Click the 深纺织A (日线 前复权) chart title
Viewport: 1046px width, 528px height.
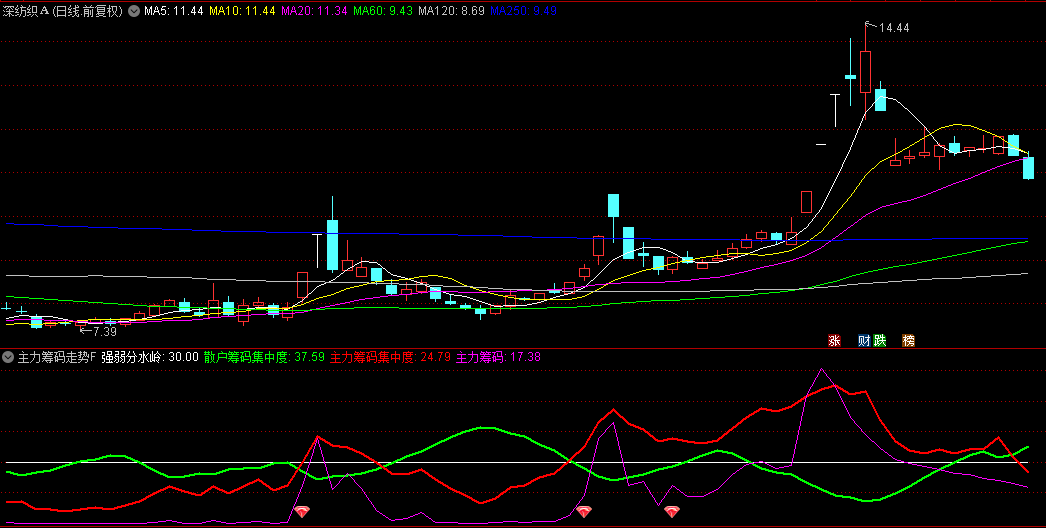click(x=62, y=11)
